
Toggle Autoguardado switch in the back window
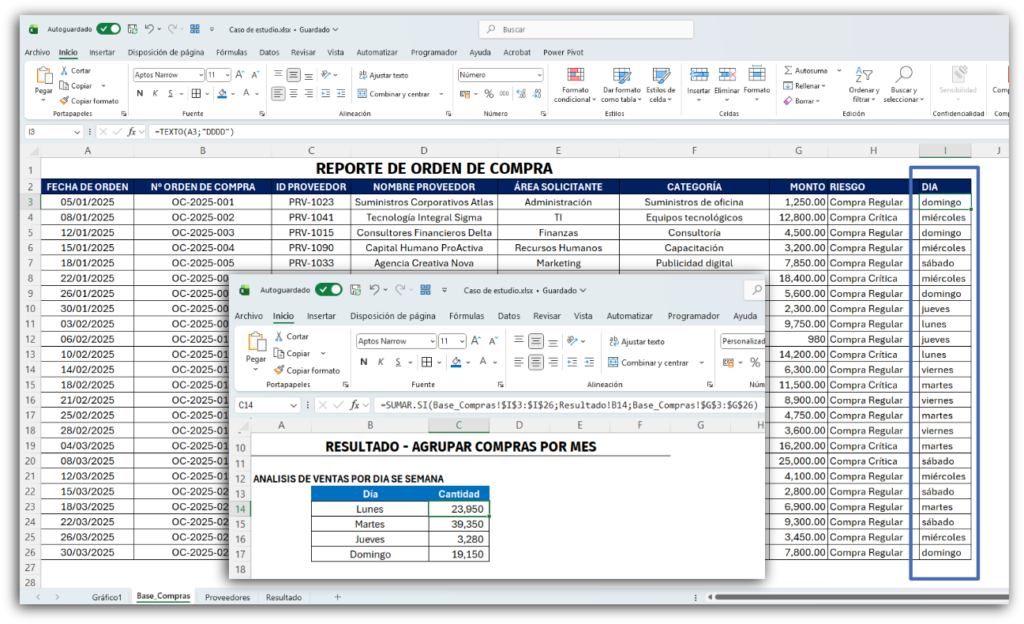[x=108, y=29]
